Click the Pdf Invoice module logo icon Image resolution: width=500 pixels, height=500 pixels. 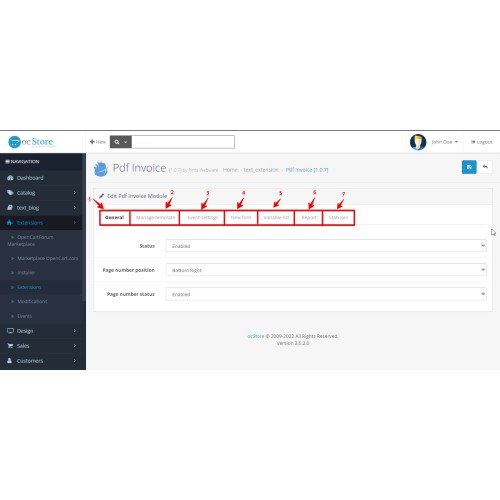coord(101,168)
